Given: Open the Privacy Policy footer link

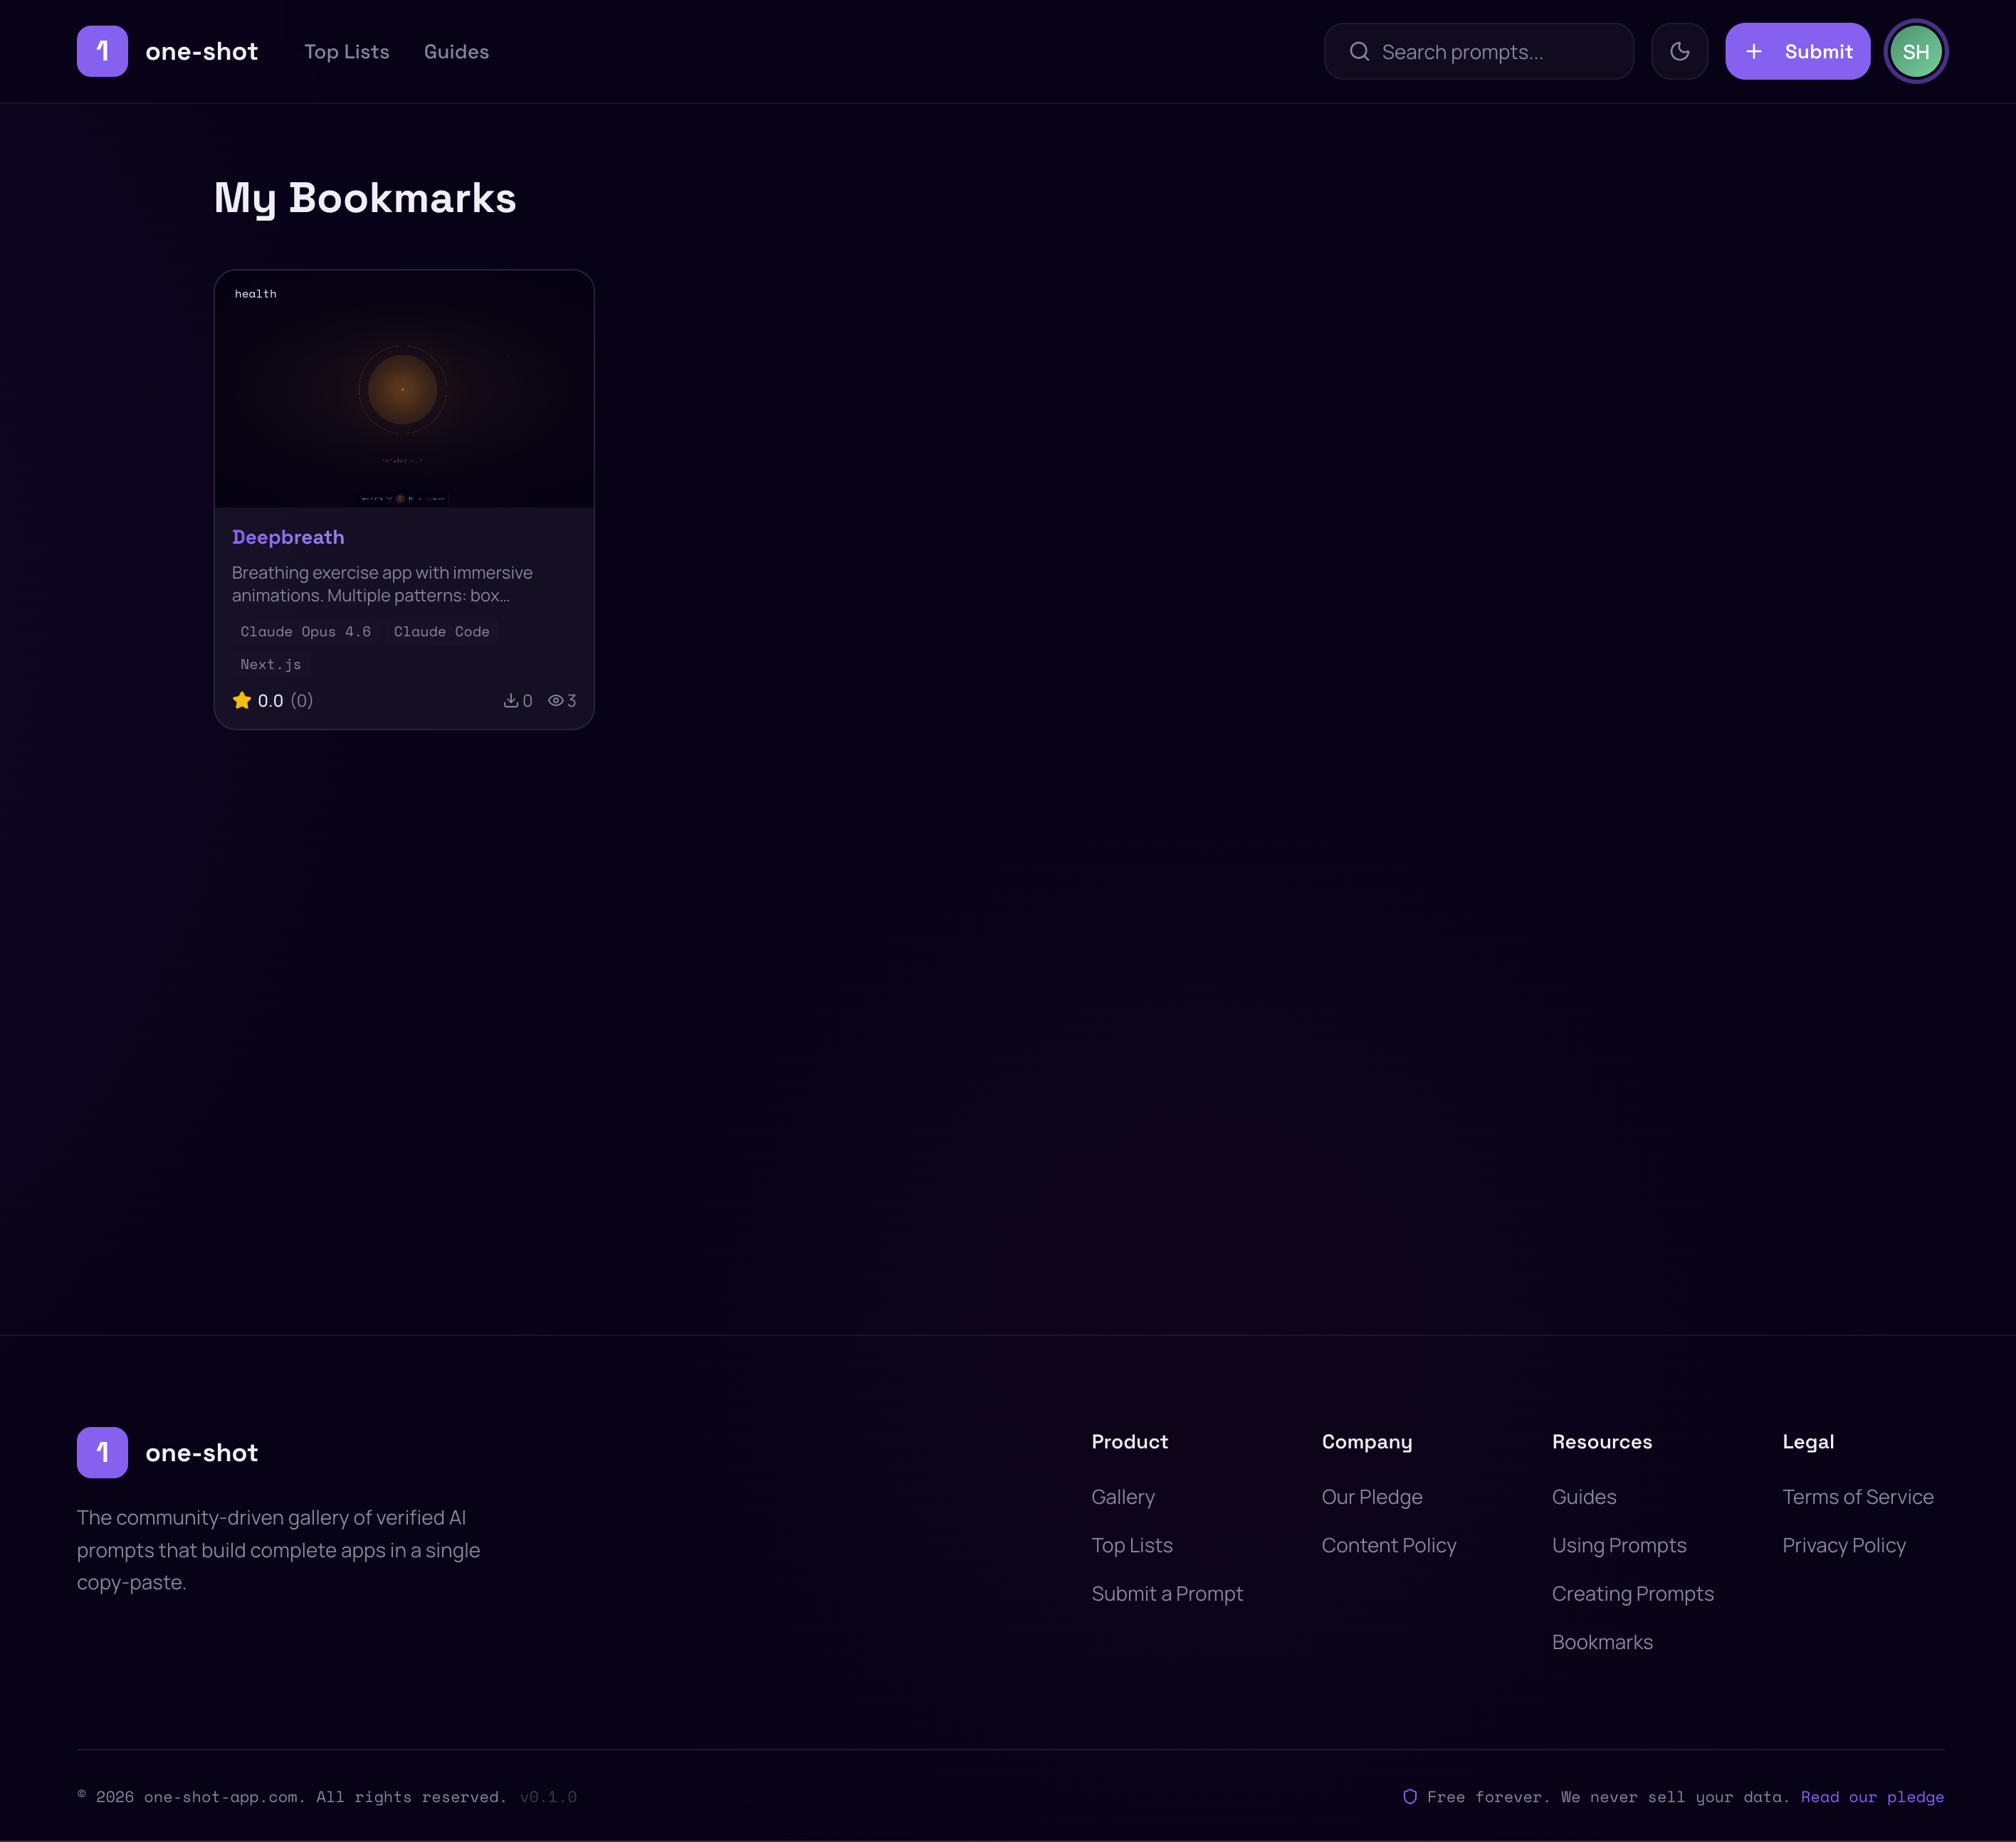Looking at the screenshot, I should (x=1843, y=1544).
